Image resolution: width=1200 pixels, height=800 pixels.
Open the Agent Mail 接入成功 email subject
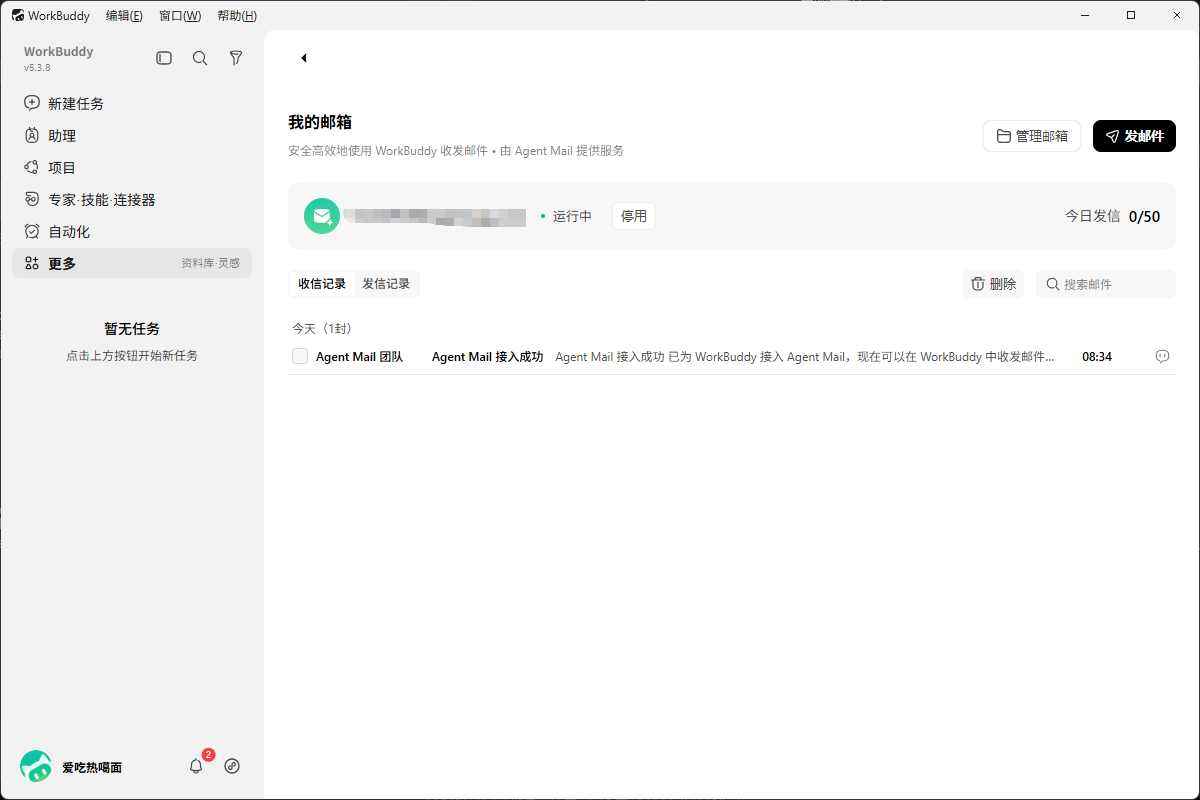coord(487,357)
